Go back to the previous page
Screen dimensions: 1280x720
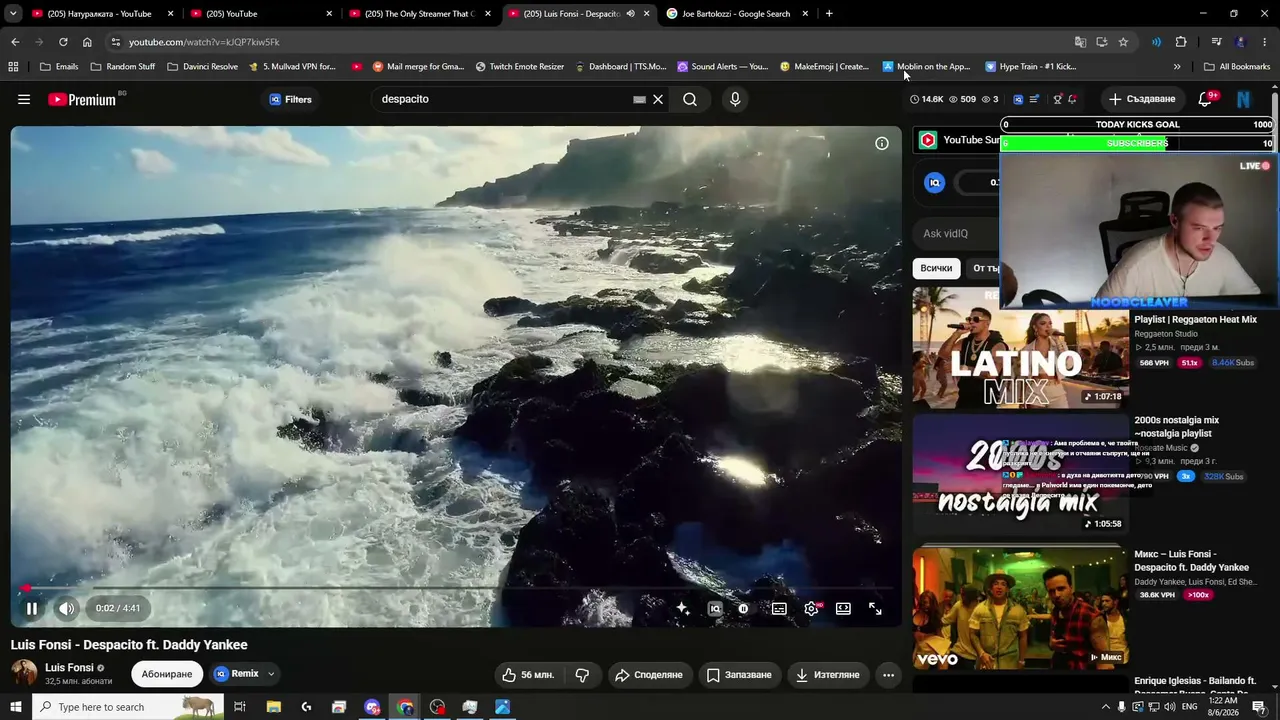[x=15, y=42]
